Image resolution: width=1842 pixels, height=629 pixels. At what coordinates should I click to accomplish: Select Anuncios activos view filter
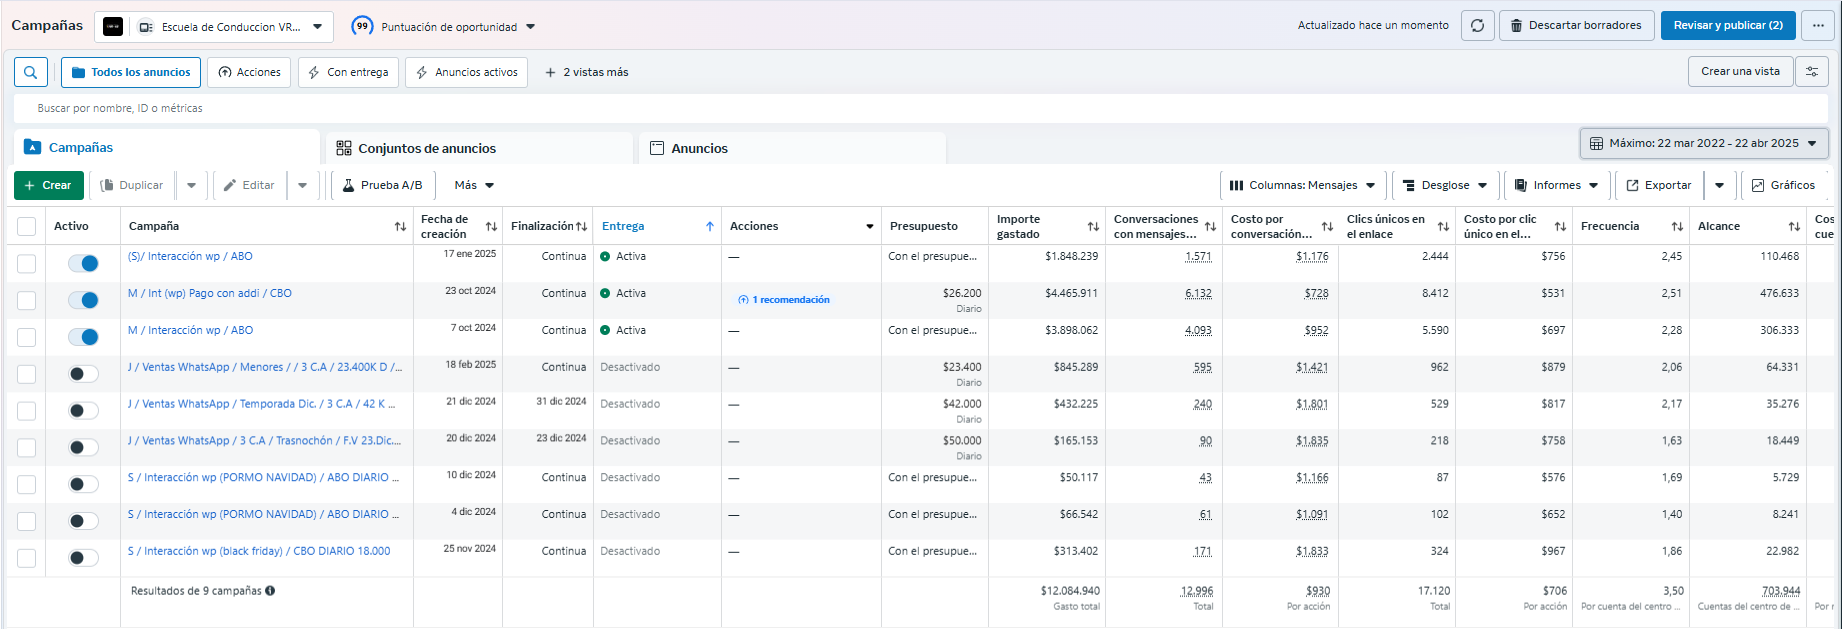(467, 72)
